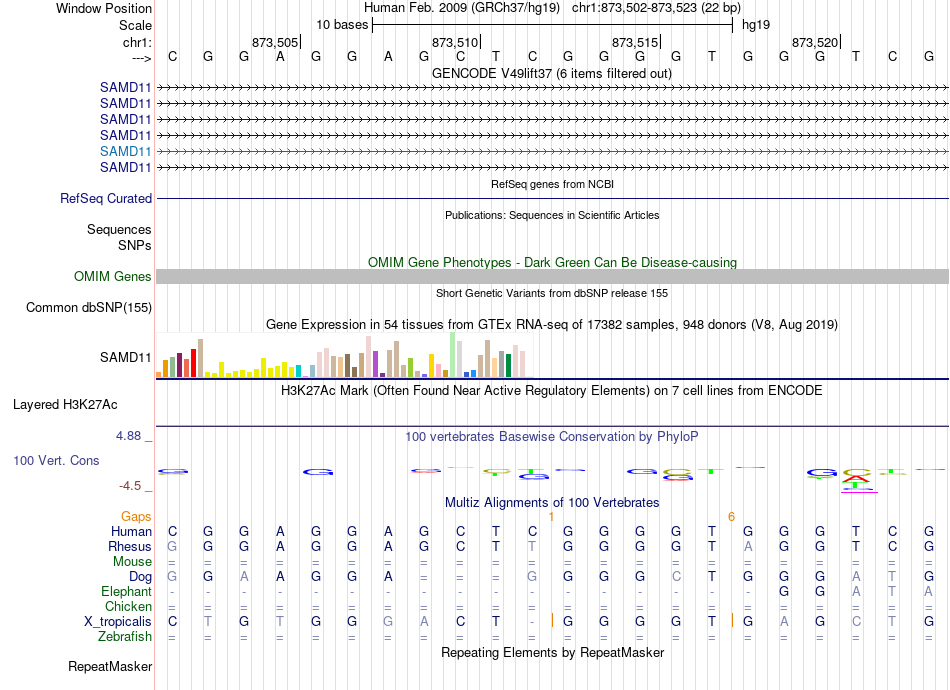Screen dimensions: 950x690
Task: Click the genome position title chr1:873,502-873,523
Action: 656,8
